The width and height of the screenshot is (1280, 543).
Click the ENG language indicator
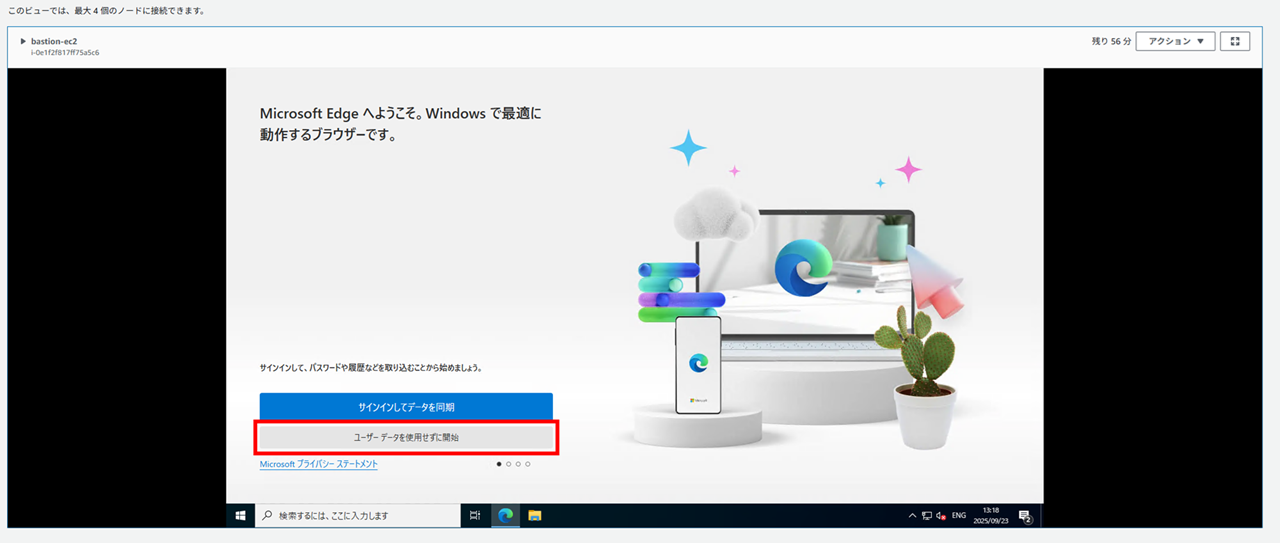pyautogui.click(x=959, y=516)
